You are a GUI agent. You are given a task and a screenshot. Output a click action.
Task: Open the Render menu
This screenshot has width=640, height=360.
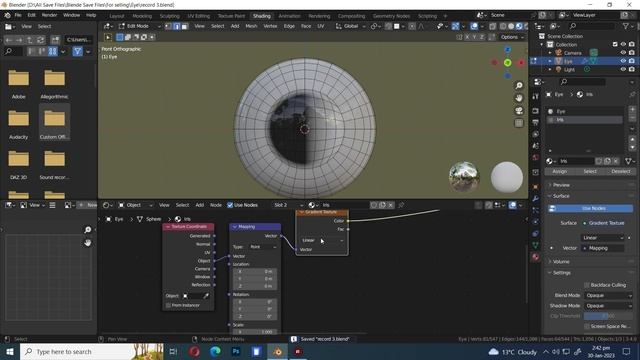click(x=49, y=15)
